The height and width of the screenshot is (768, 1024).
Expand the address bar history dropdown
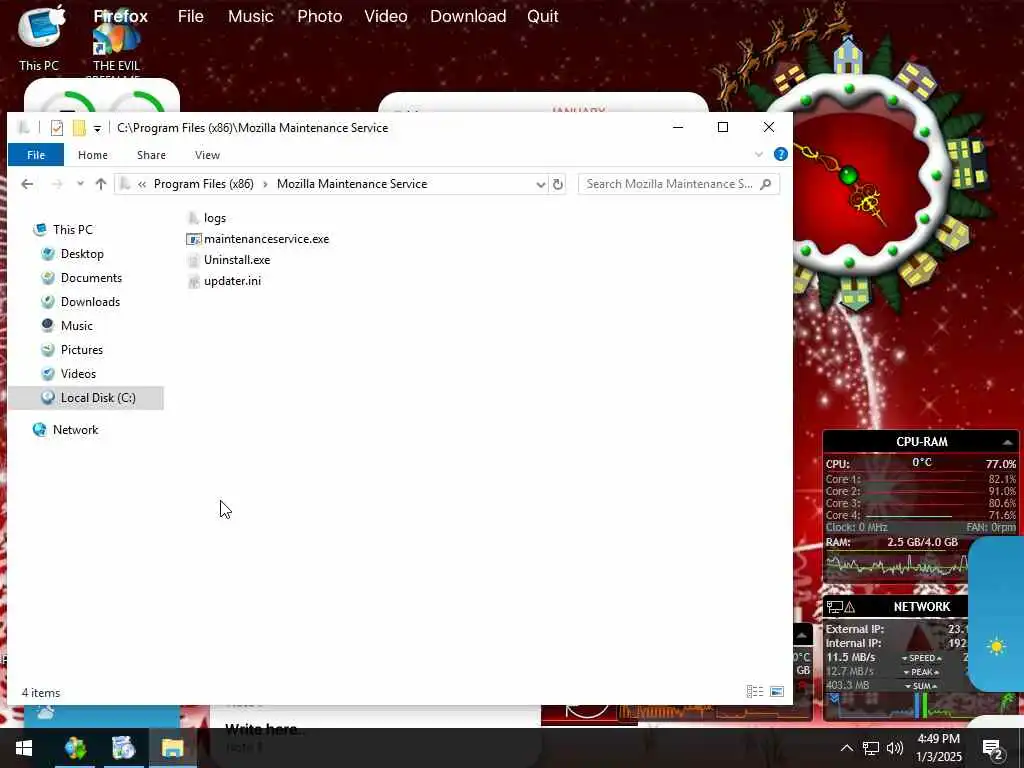pyautogui.click(x=541, y=185)
